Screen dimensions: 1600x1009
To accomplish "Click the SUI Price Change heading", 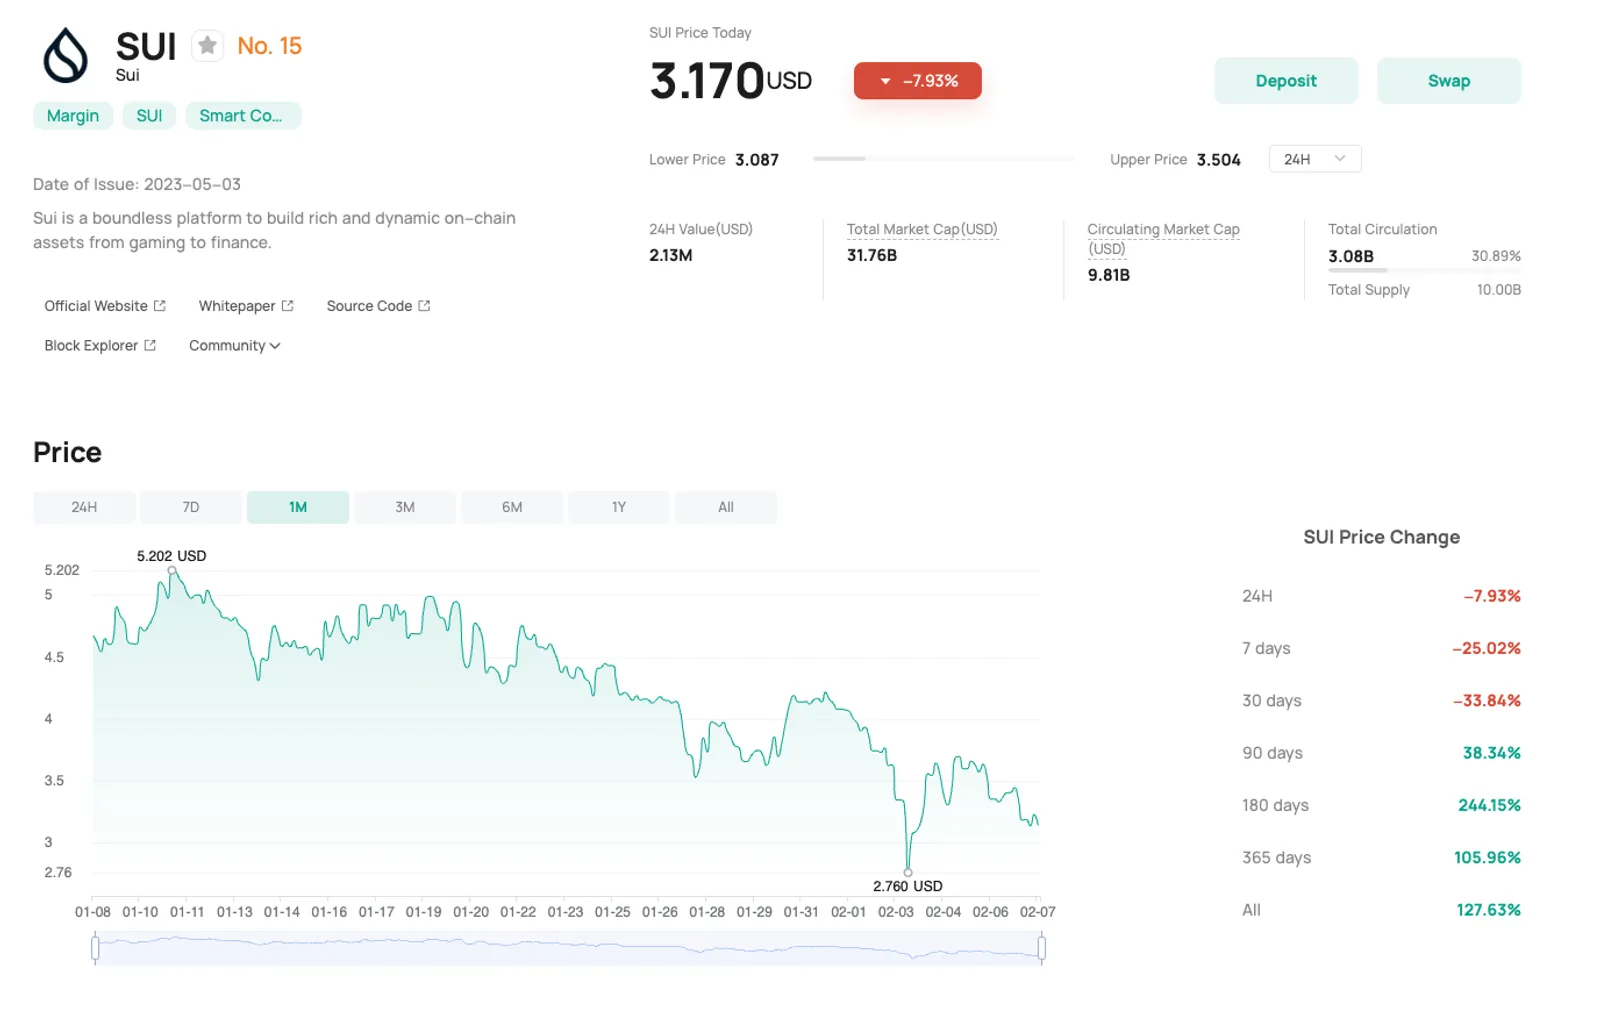I will pyautogui.click(x=1381, y=537).
